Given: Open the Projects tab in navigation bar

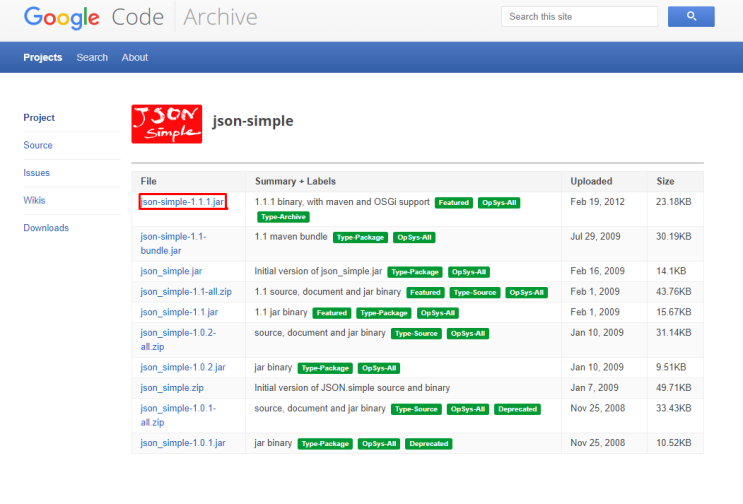Looking at the screenshot, I should point(43,57).
